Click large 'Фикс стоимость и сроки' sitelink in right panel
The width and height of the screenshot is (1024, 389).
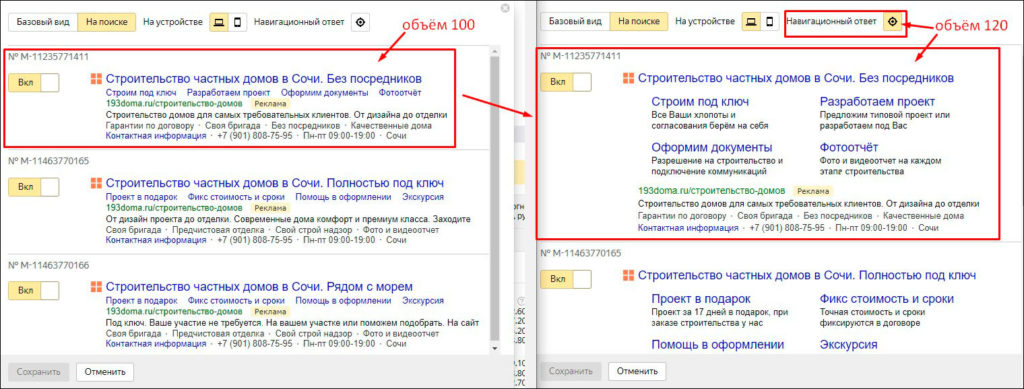[887, 299]
